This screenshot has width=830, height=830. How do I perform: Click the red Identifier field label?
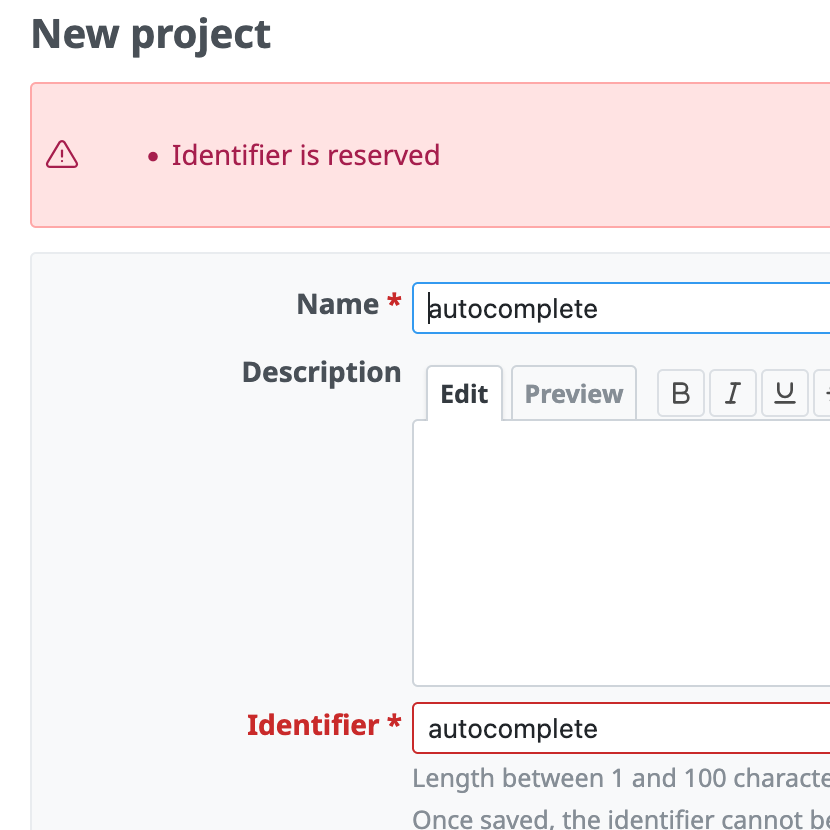point(313,725)
